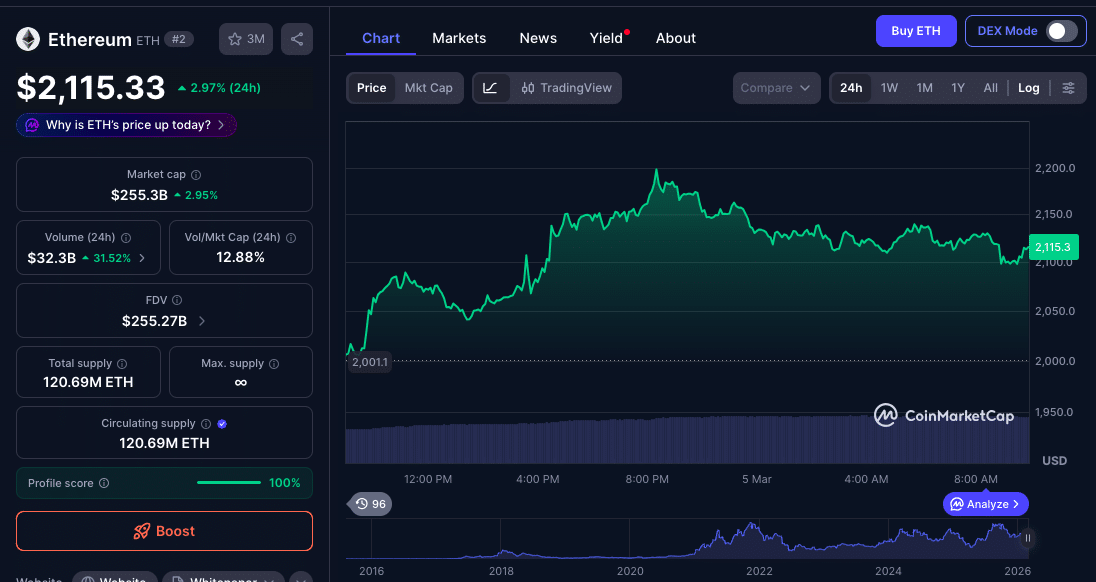Click the AI icon in price question
Viewport: 1096px width, 582px height.
coord(31,126)
